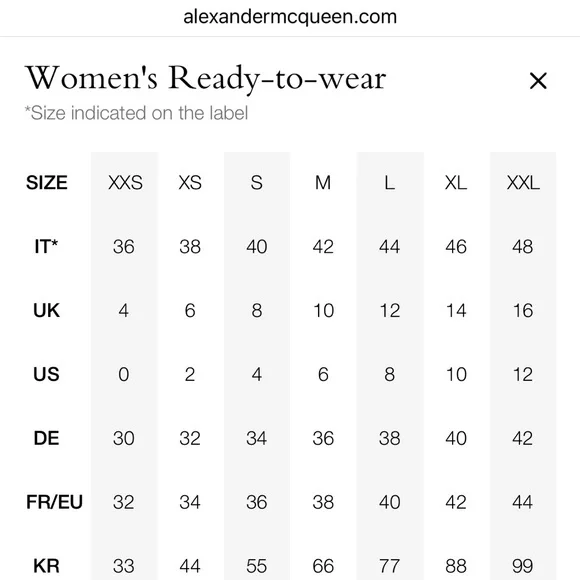Click the M size column header

pos(323,183)
